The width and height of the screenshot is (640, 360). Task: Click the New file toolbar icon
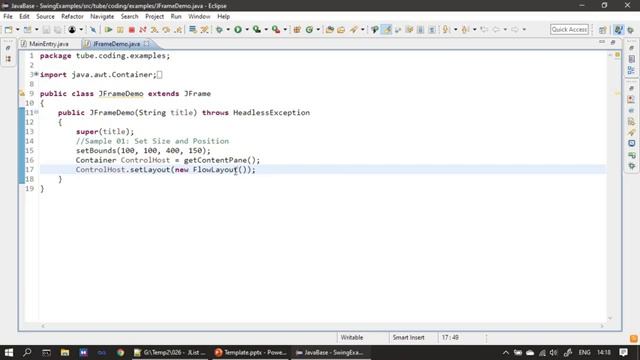[x=8, y=30]
